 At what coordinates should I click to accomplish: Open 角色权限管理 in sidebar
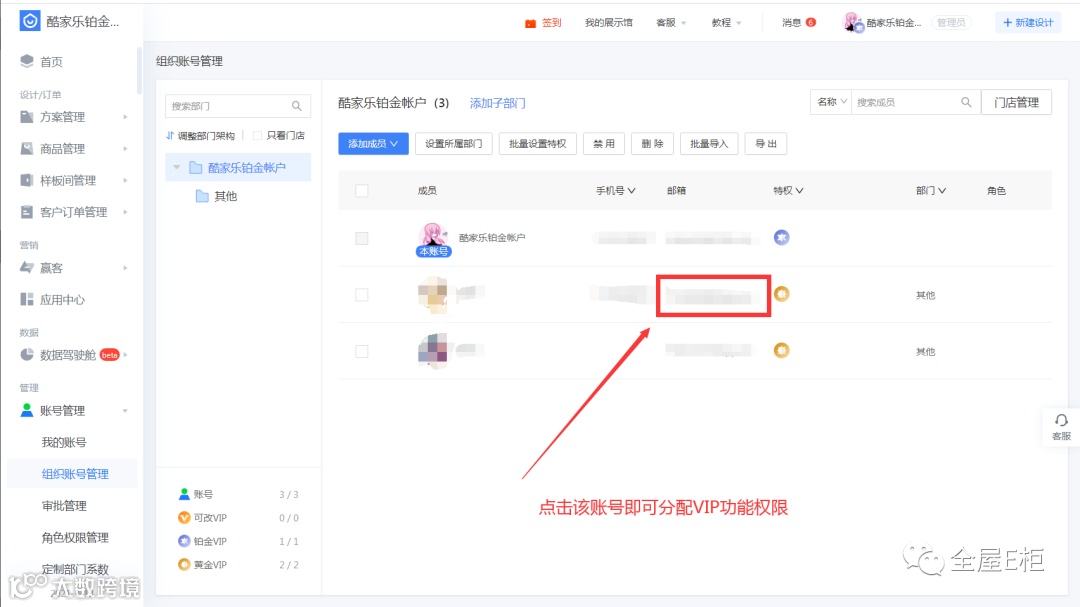(75, 537)
